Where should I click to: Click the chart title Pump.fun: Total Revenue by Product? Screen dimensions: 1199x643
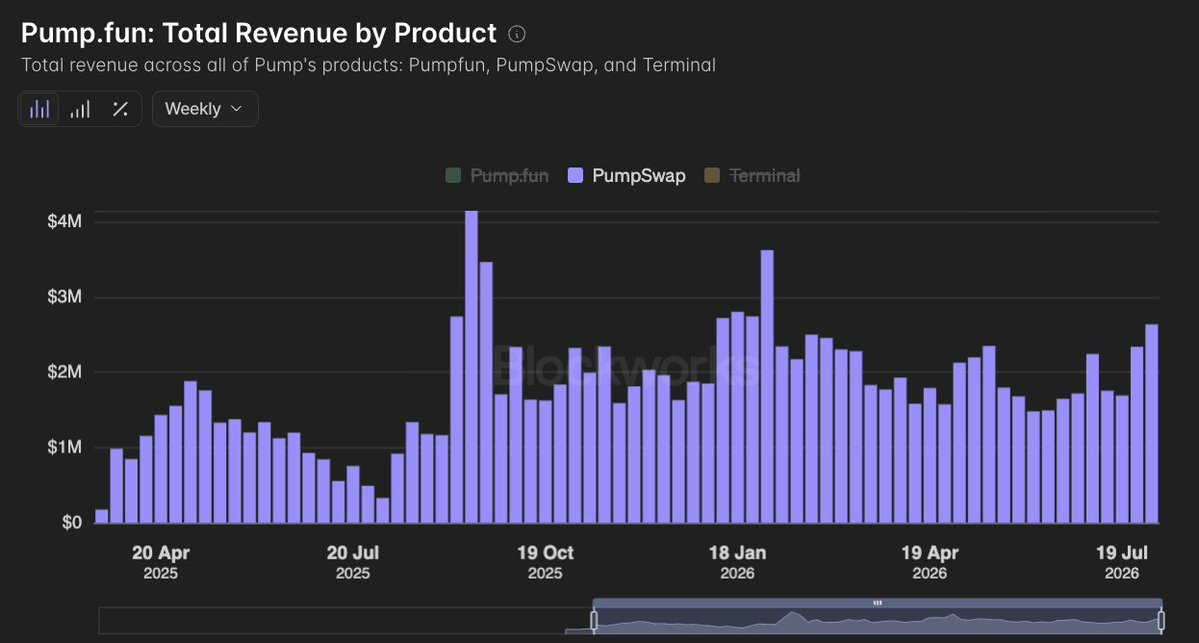click(258, 34)
